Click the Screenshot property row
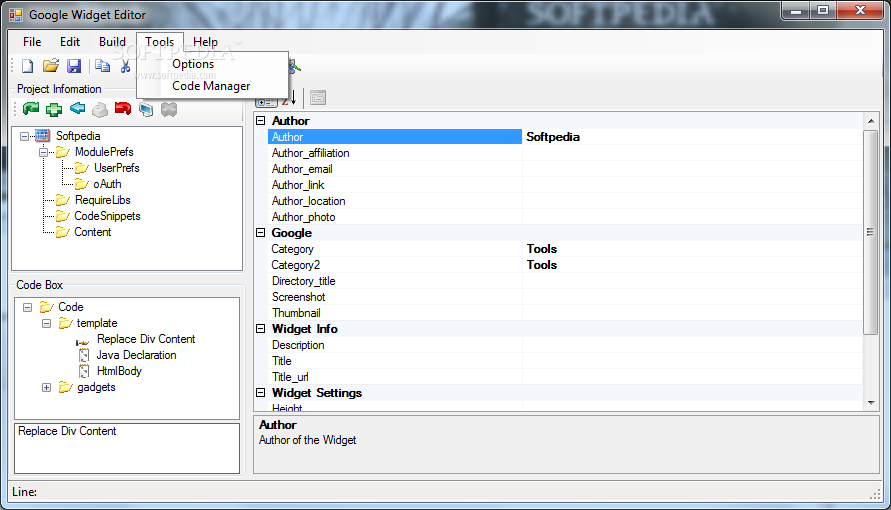Image resolution: width=891 pixels, height=510 pixels. point(565,296)
